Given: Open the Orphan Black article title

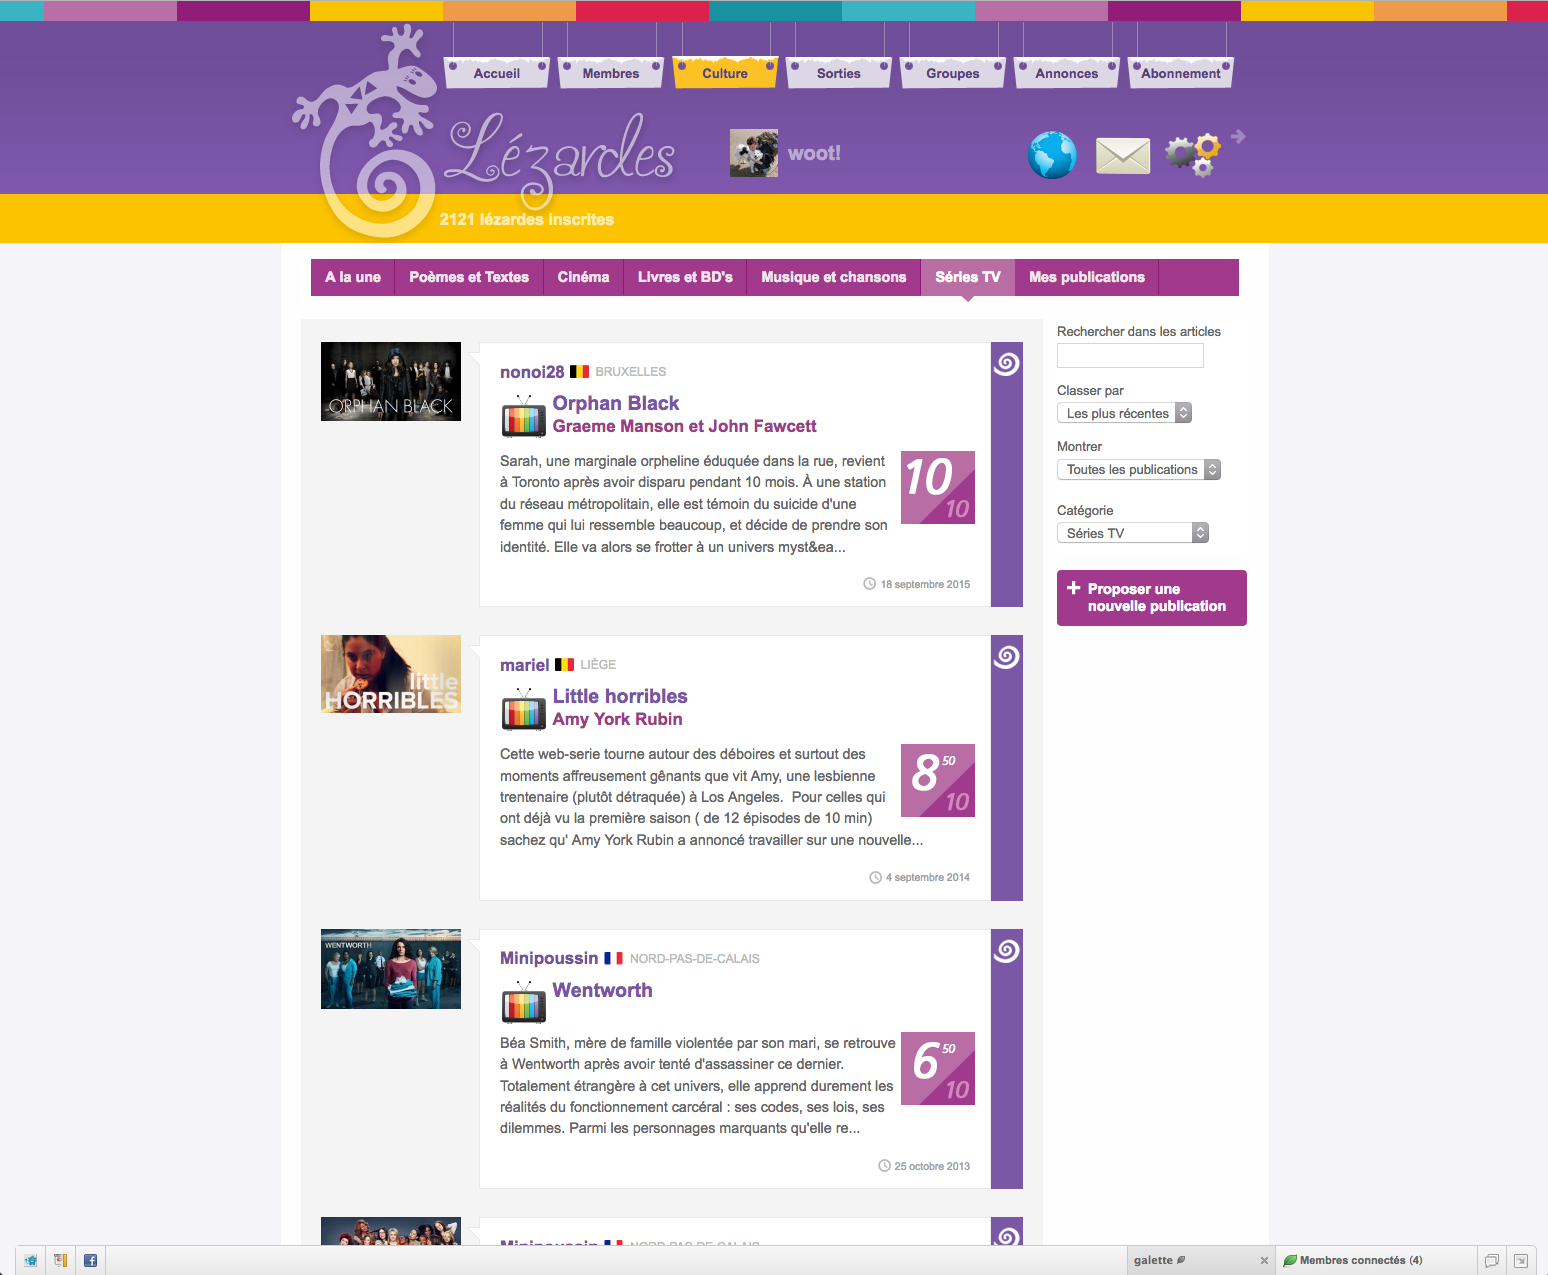Looking at the screenshot, I should click(616, 403).
